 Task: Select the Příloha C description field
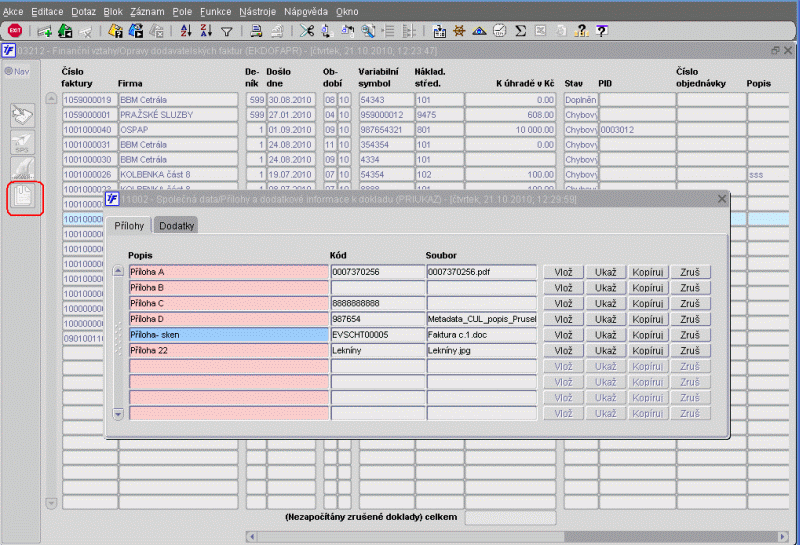tap(228, 303)
